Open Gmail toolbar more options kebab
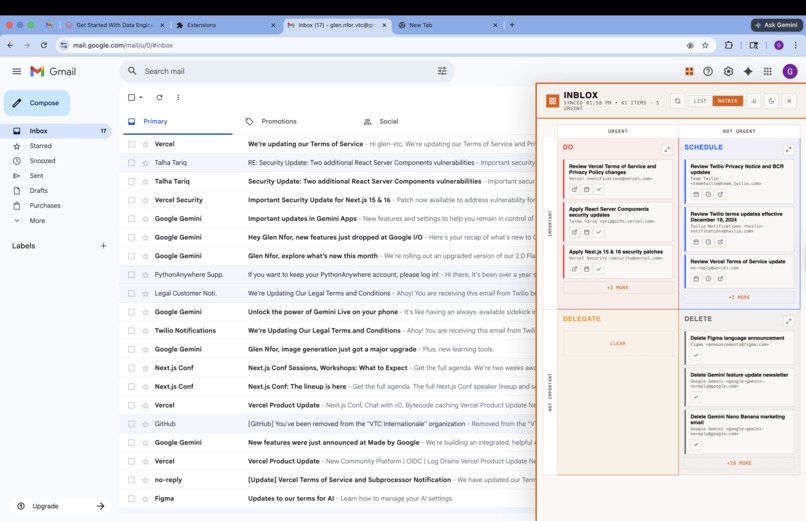 tap(178, 97)
